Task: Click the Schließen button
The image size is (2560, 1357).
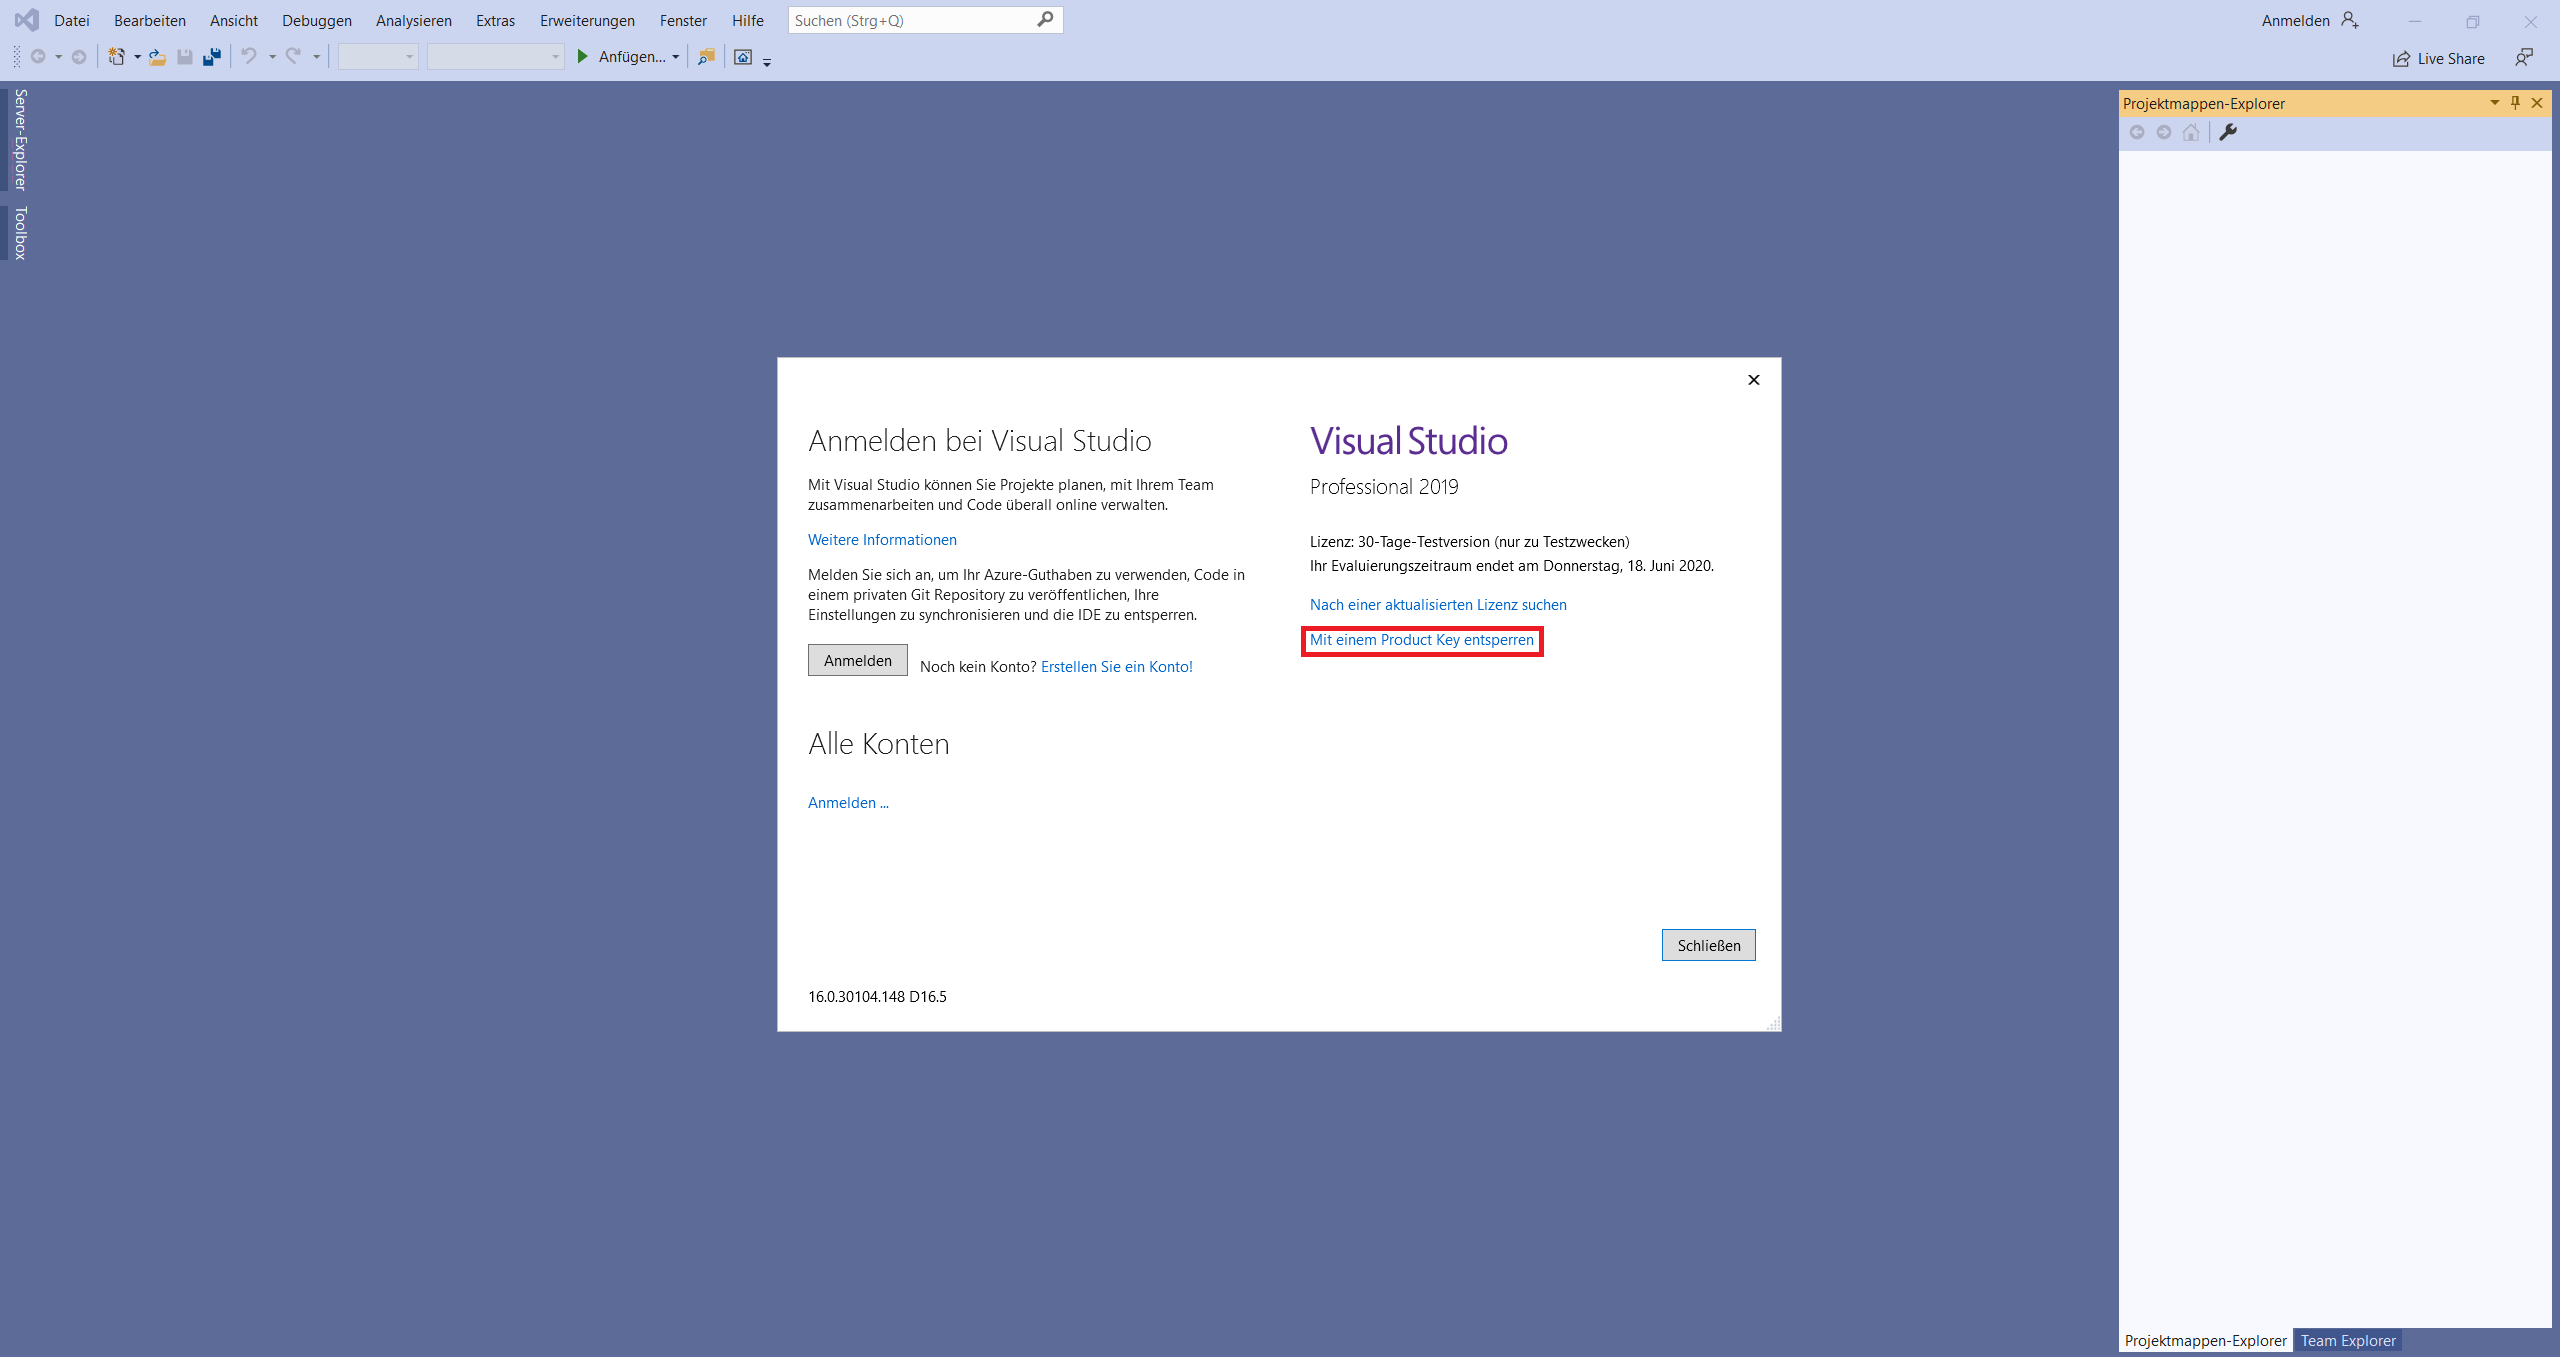Action: (1709, 945)
